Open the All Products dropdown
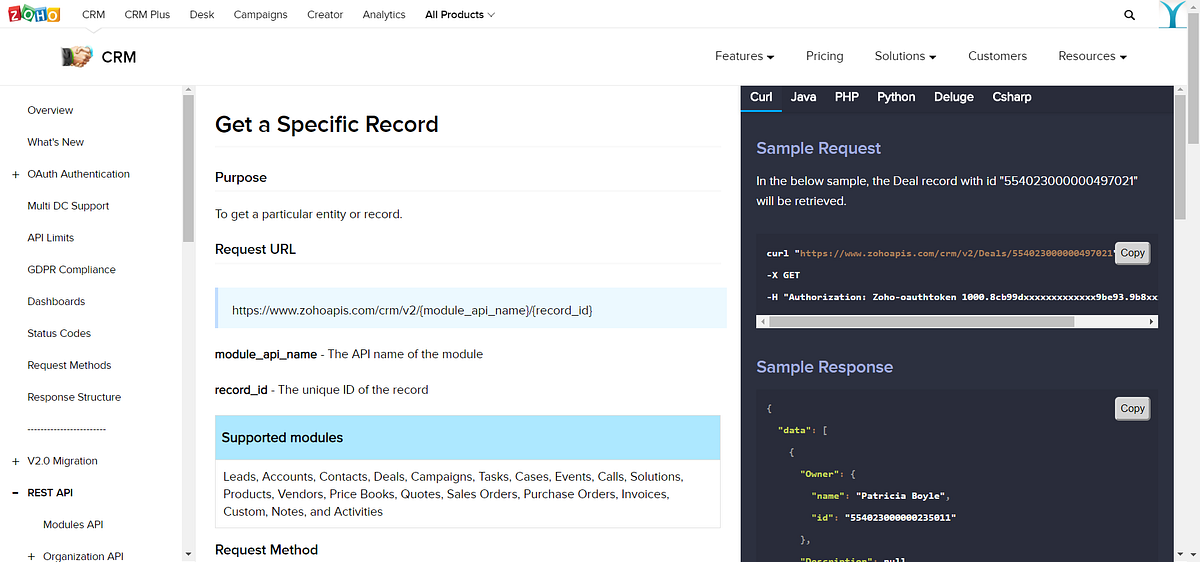1200x562 pixels. 460,15
